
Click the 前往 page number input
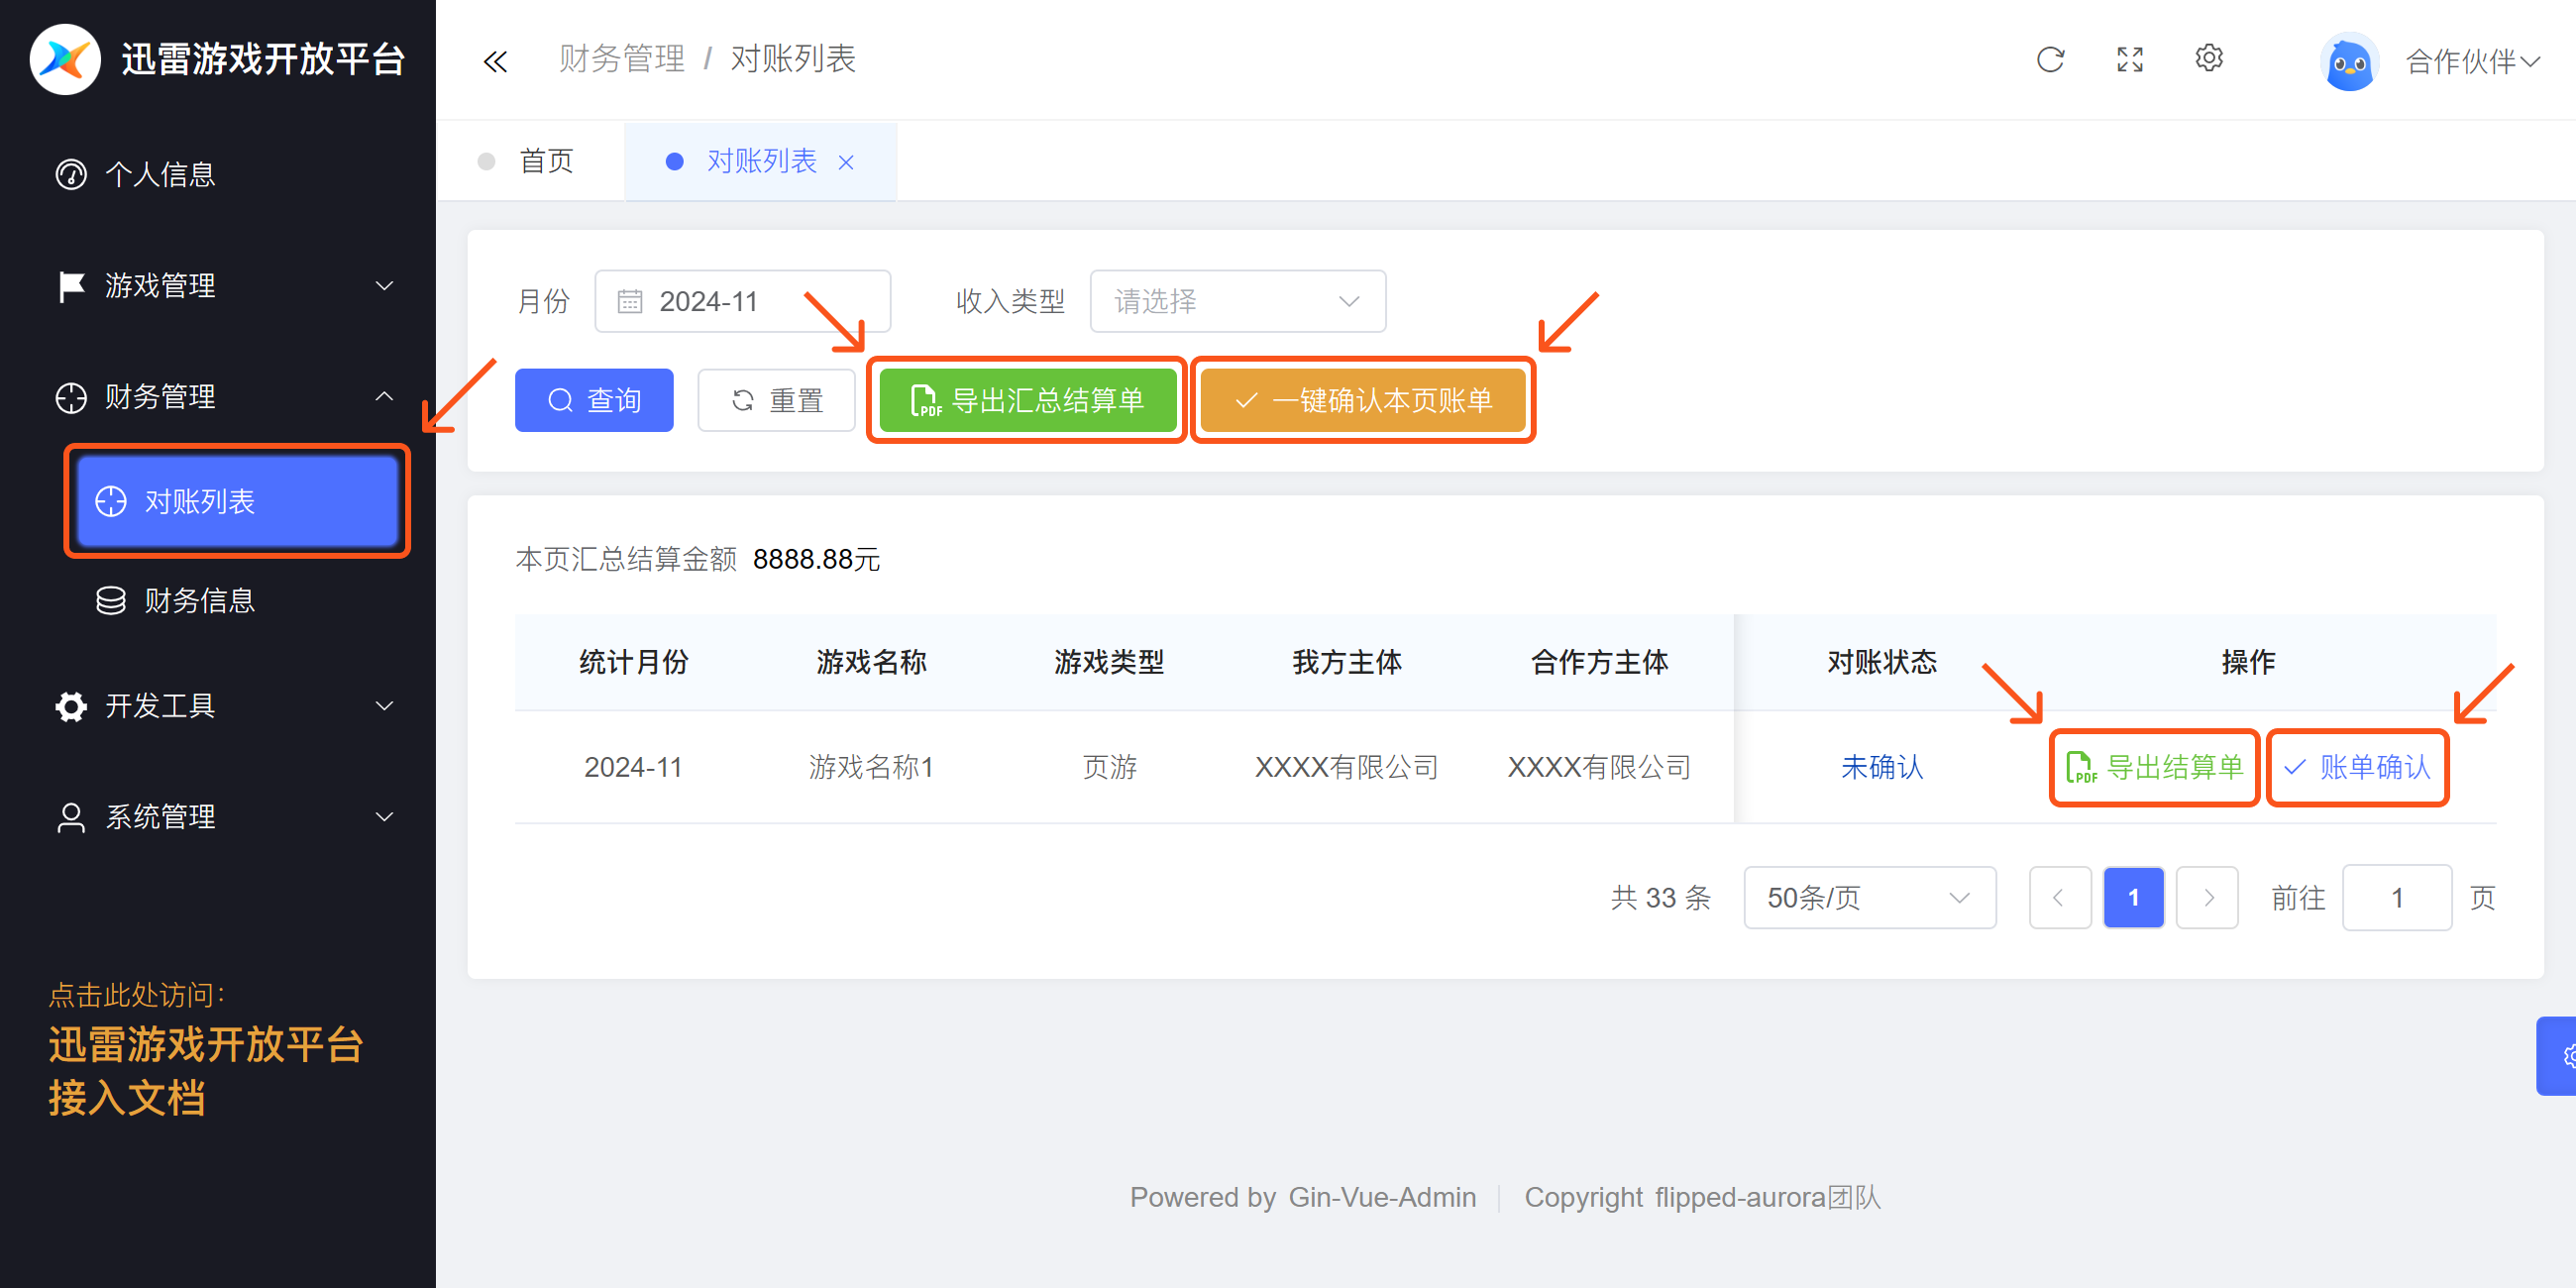[2396, 897]
